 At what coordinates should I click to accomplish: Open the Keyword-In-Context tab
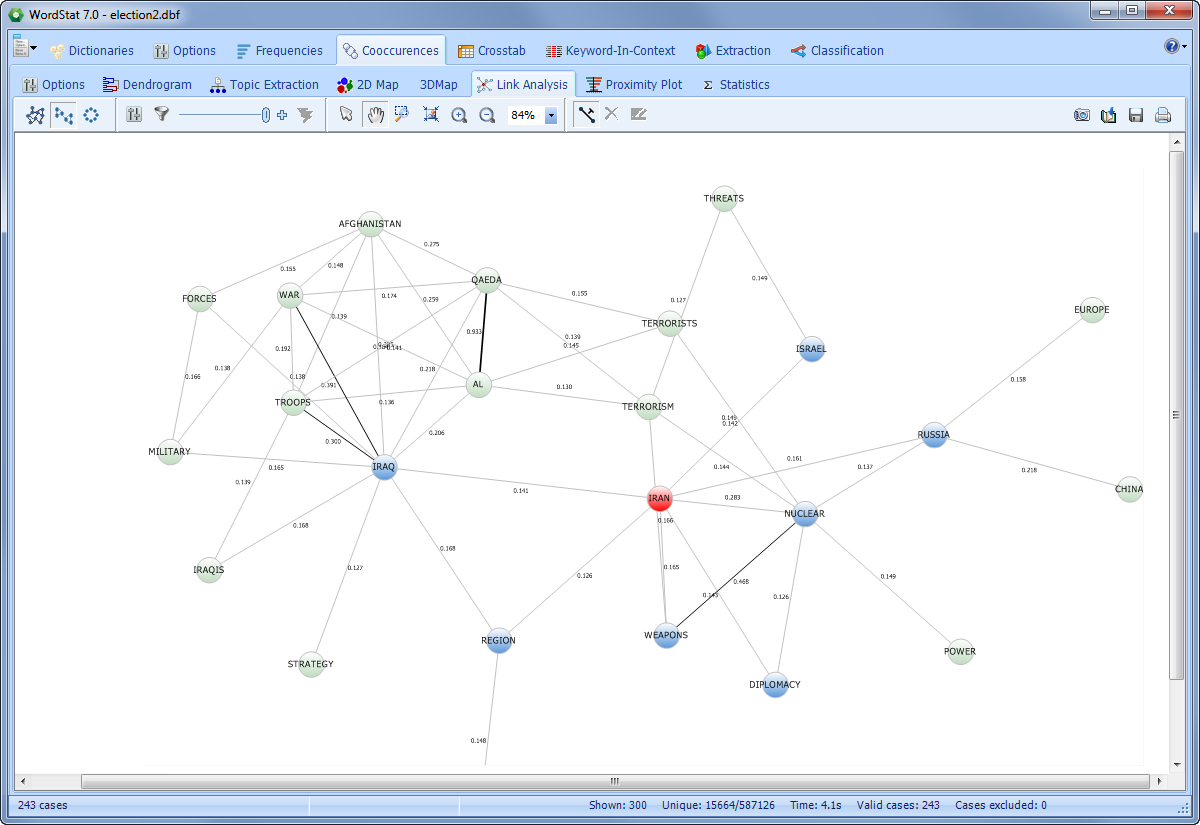(610, 51)
